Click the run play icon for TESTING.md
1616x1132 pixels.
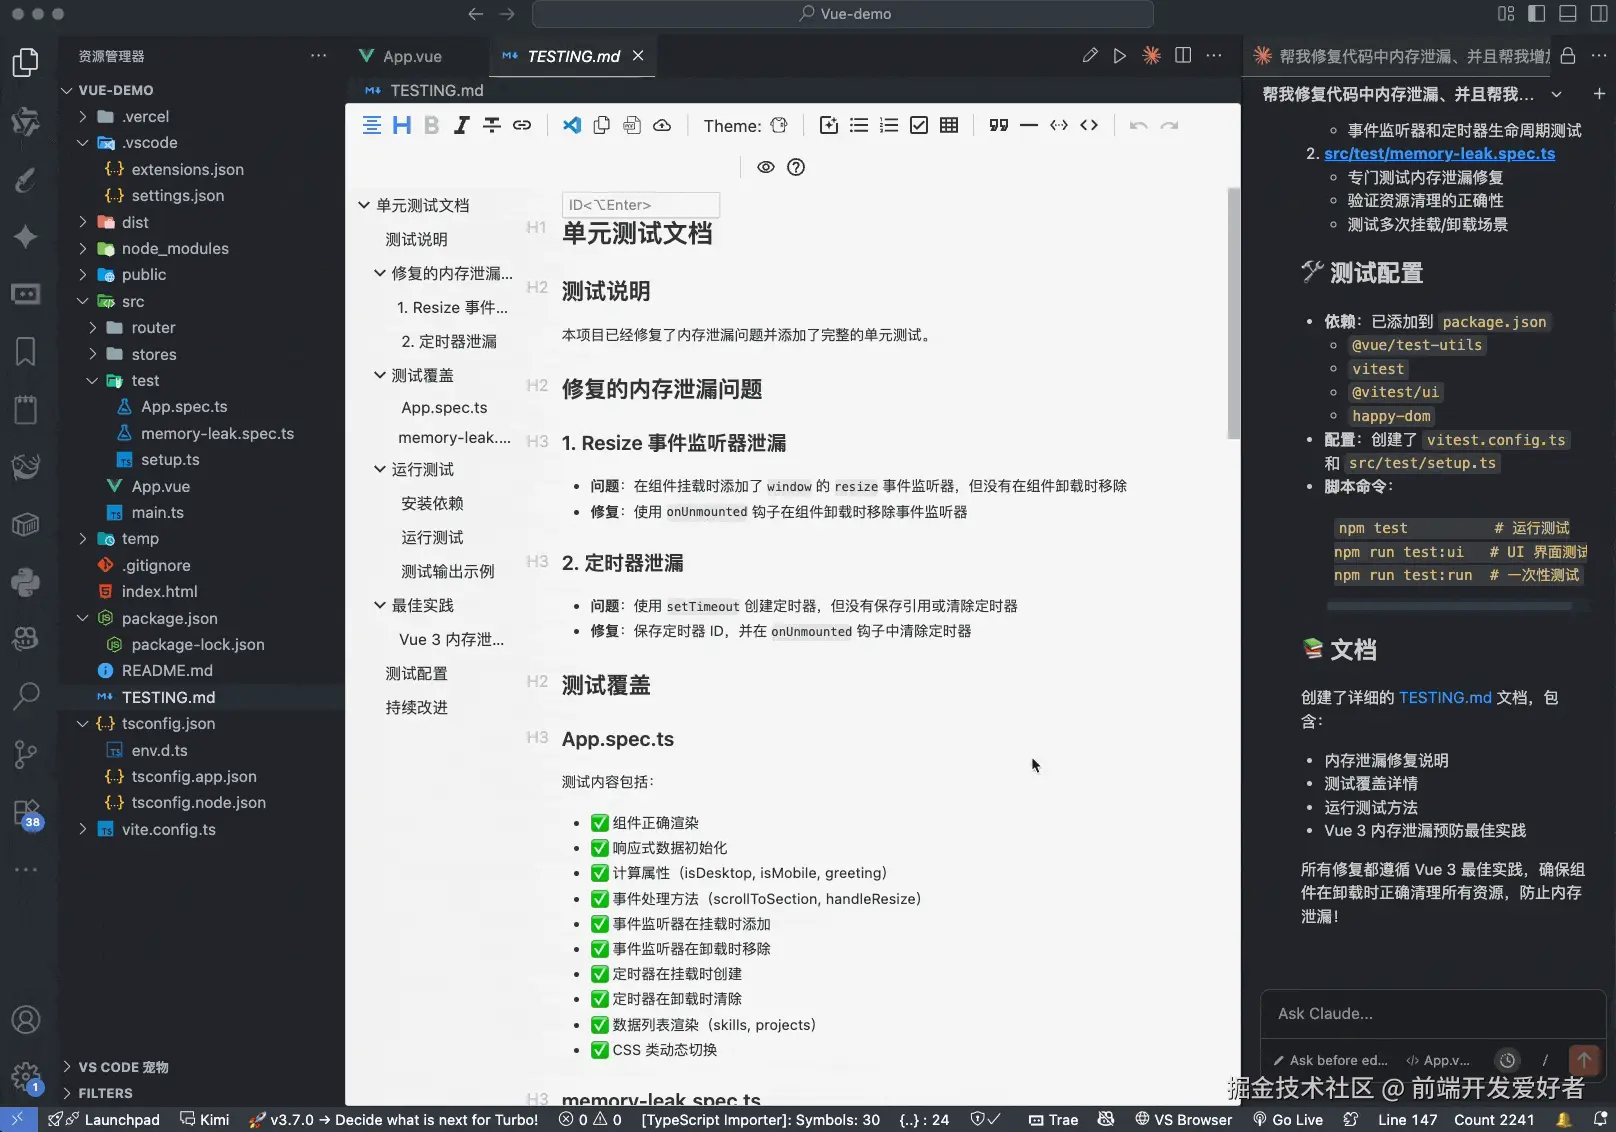pyautogui.click(x=1120, y=56)
